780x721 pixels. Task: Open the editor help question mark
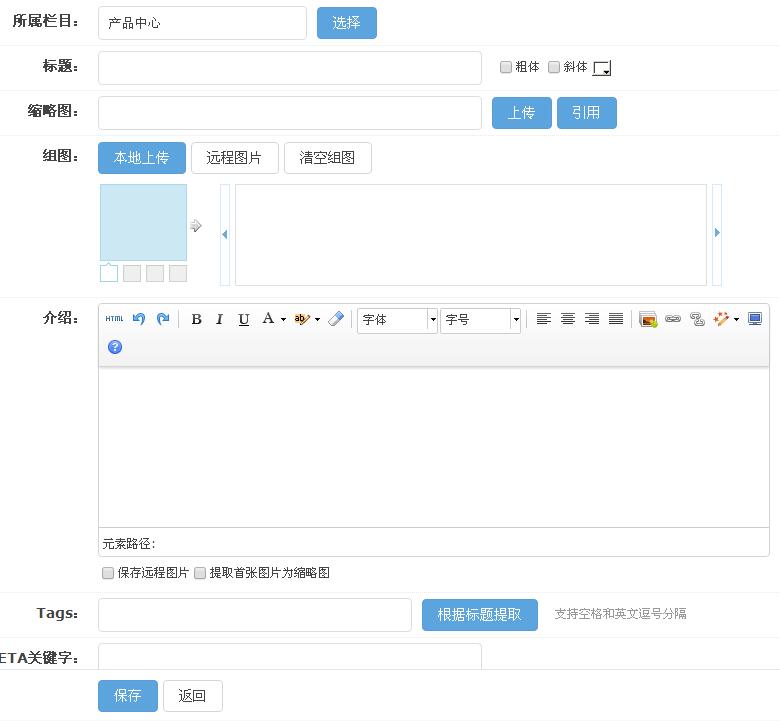click(115, 347)
